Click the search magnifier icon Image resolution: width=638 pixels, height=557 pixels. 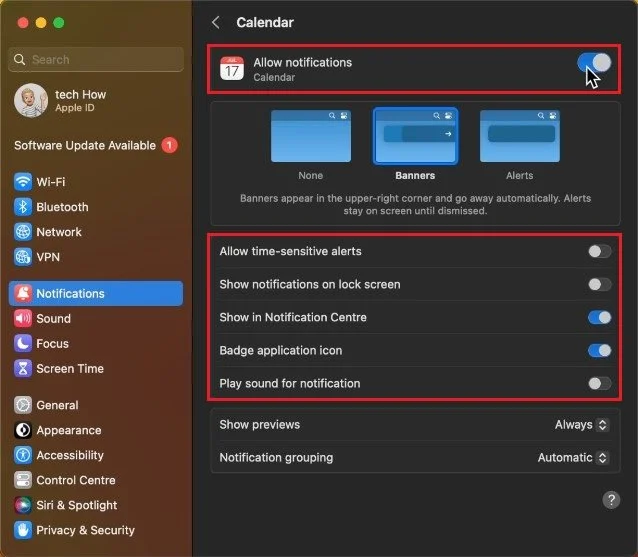19,59
